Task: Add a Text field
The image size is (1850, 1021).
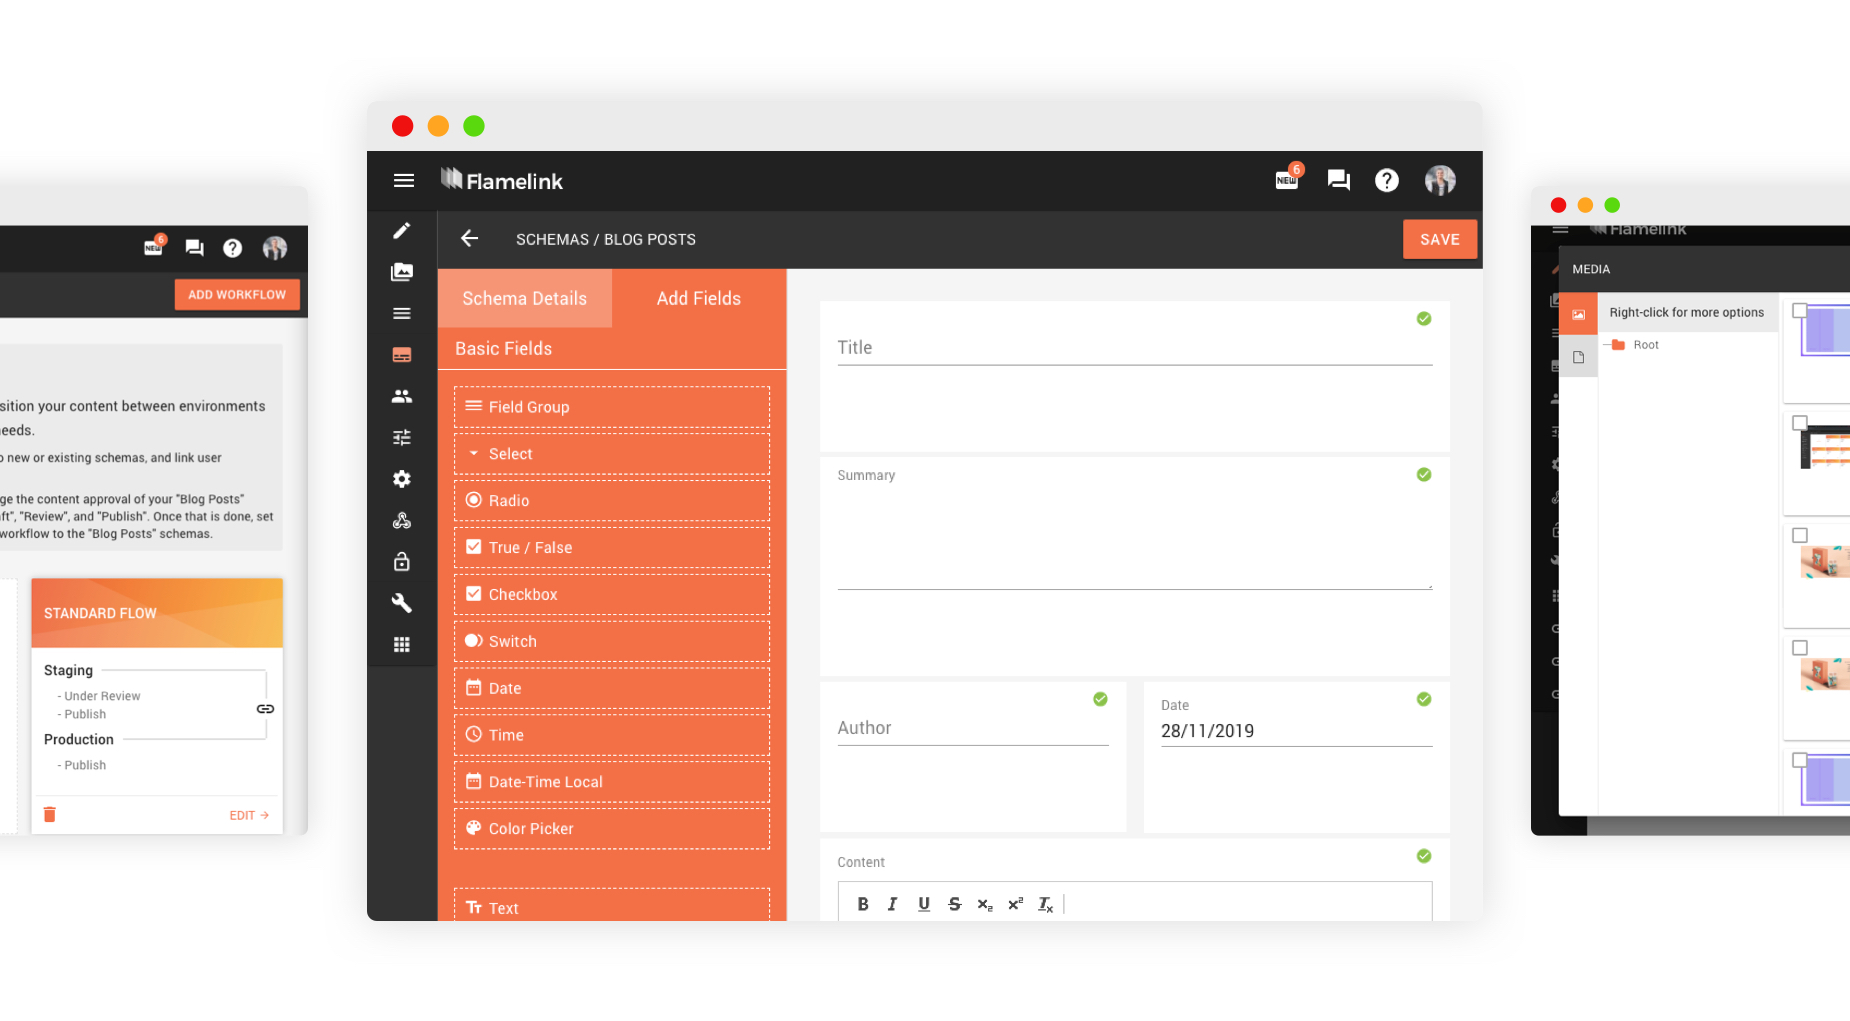Action: pyautogui.click(x=612, y=905)
